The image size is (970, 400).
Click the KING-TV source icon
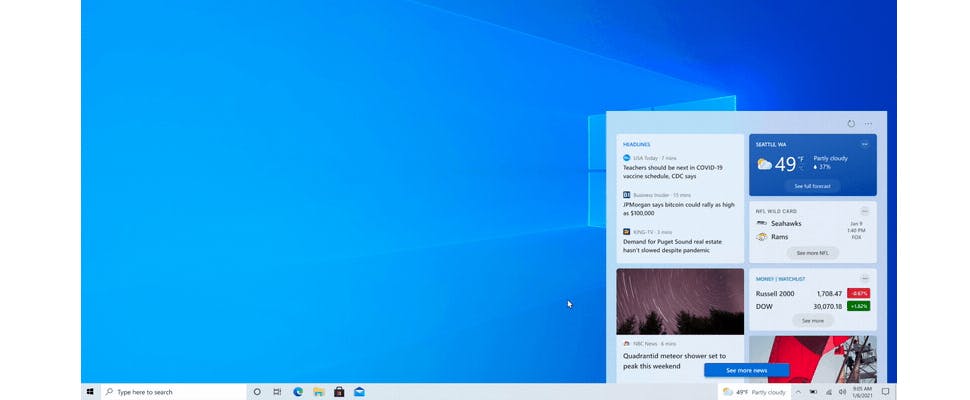tap(627, 232)
